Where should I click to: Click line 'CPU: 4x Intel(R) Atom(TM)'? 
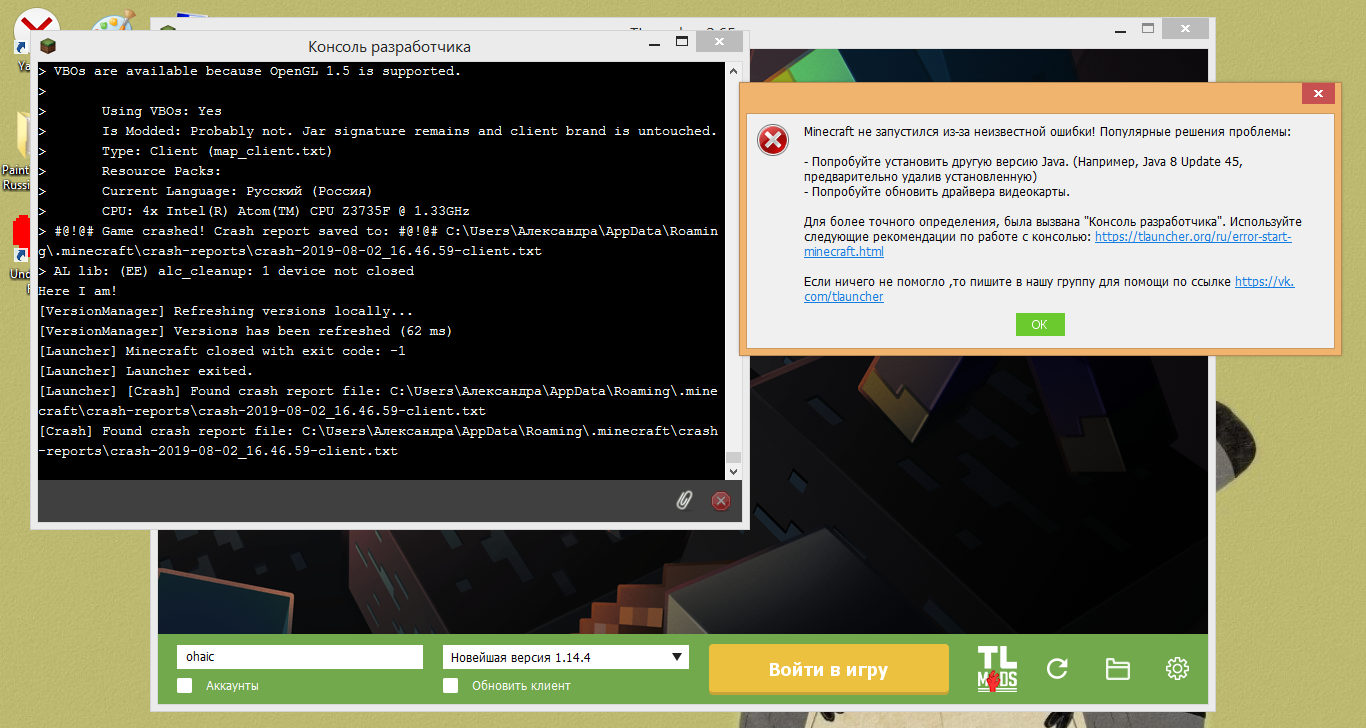[x=286, y=211]
